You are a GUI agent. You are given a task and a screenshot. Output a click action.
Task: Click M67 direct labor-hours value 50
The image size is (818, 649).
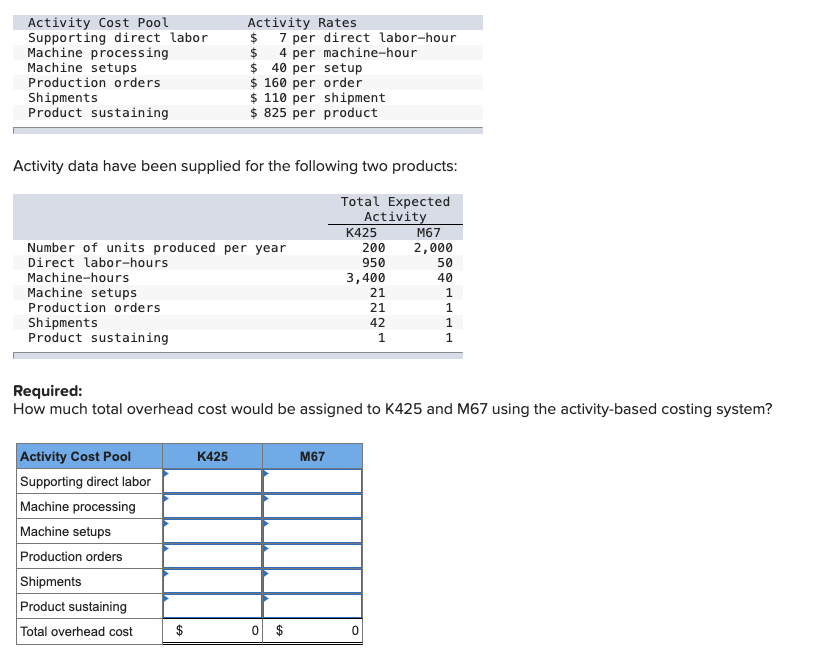pyautogui.click(x=445, y=262)
